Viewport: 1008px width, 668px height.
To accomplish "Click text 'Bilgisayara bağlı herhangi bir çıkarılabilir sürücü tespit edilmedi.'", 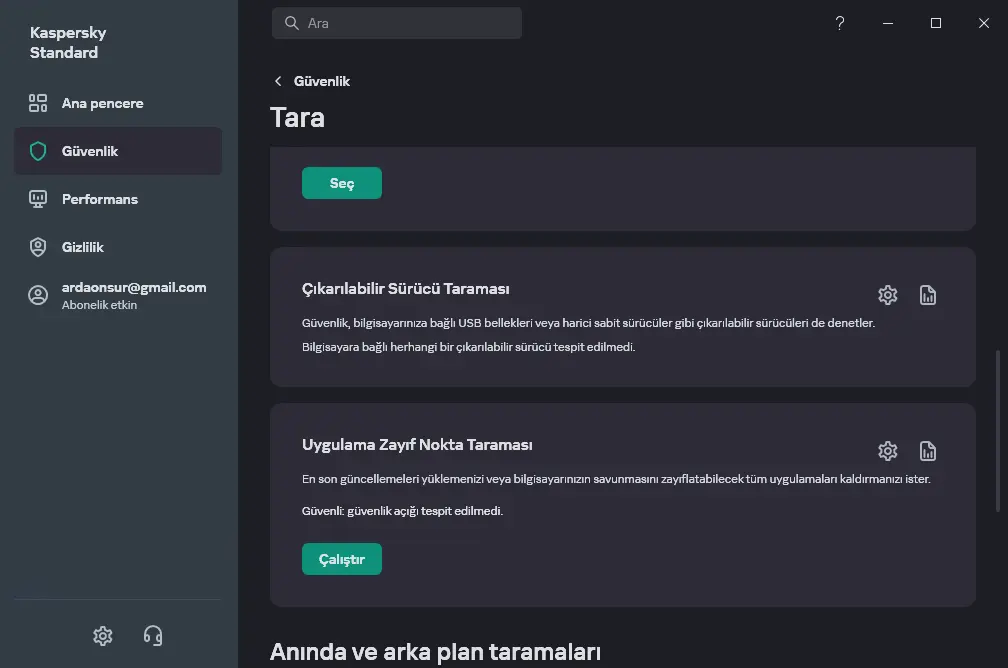I will coord(469,347).
